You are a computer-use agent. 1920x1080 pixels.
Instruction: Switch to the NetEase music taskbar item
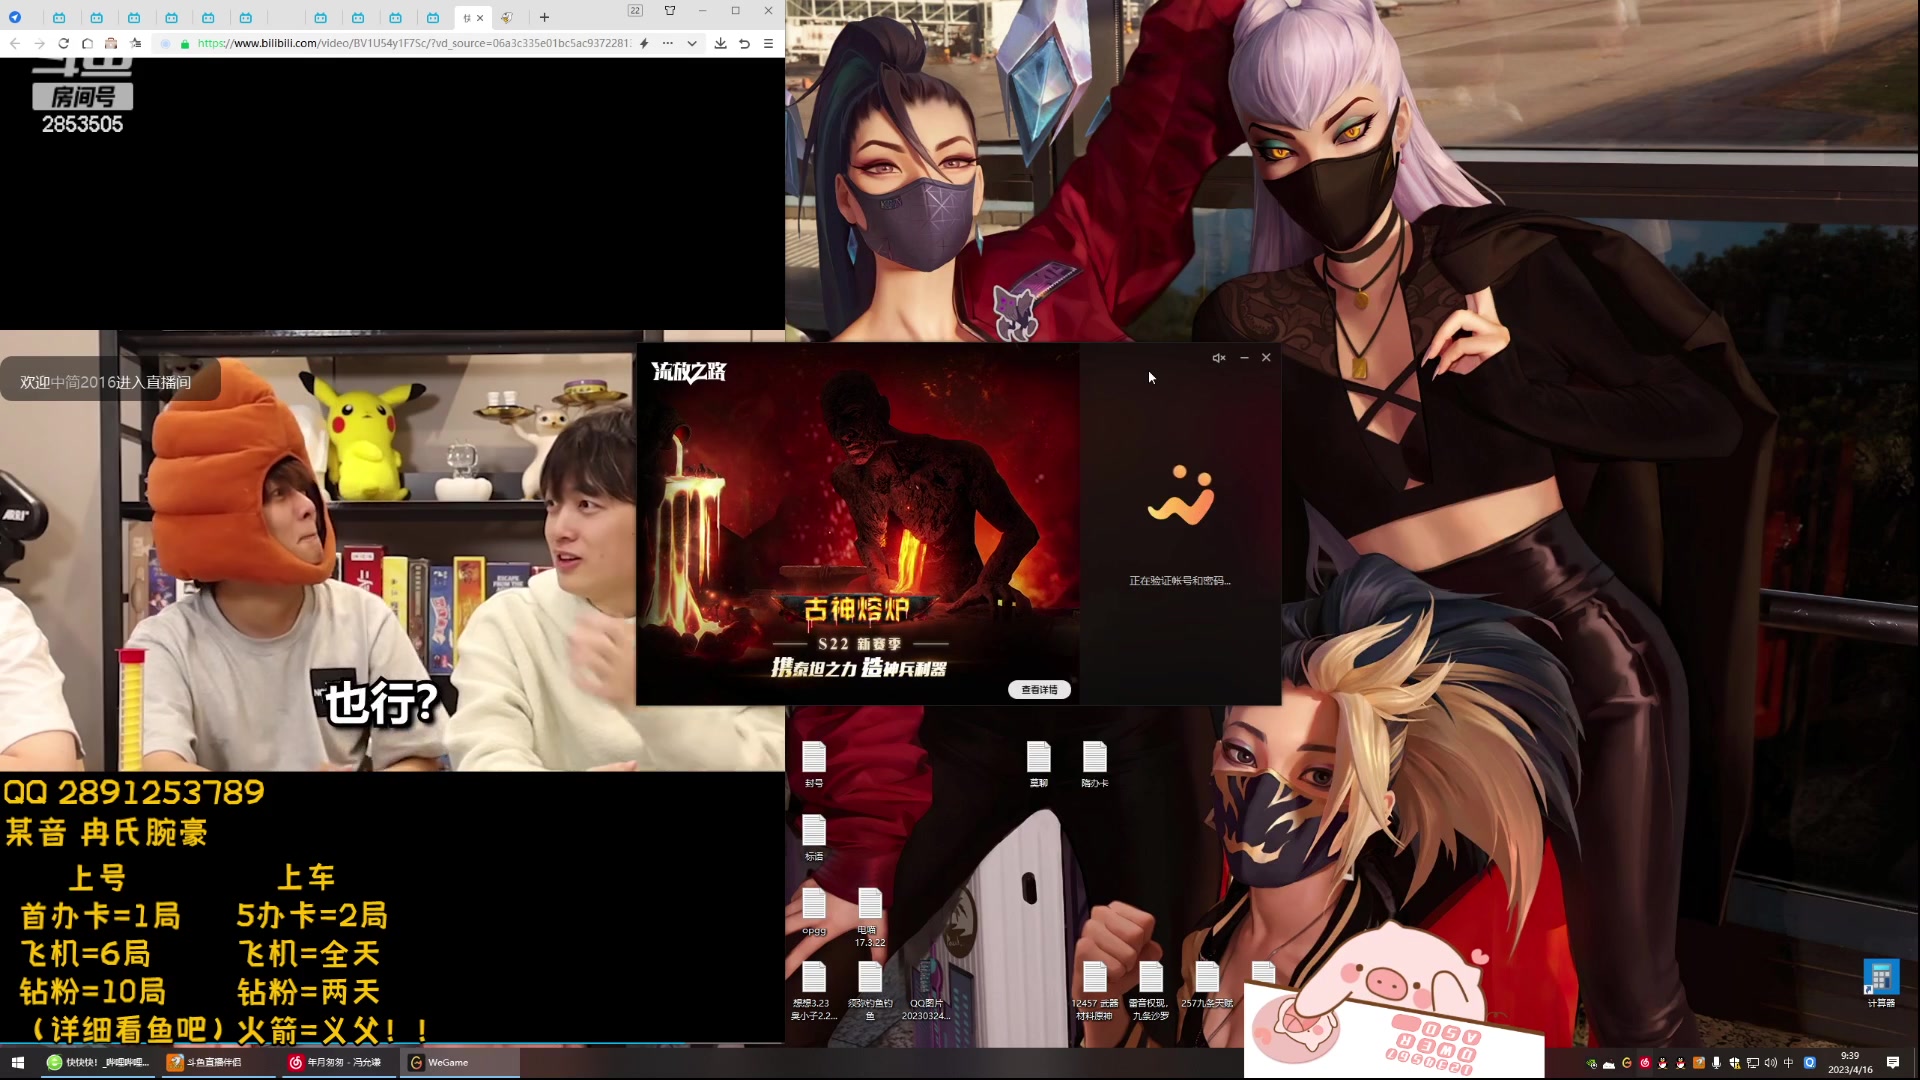[x=337, y=1062]
